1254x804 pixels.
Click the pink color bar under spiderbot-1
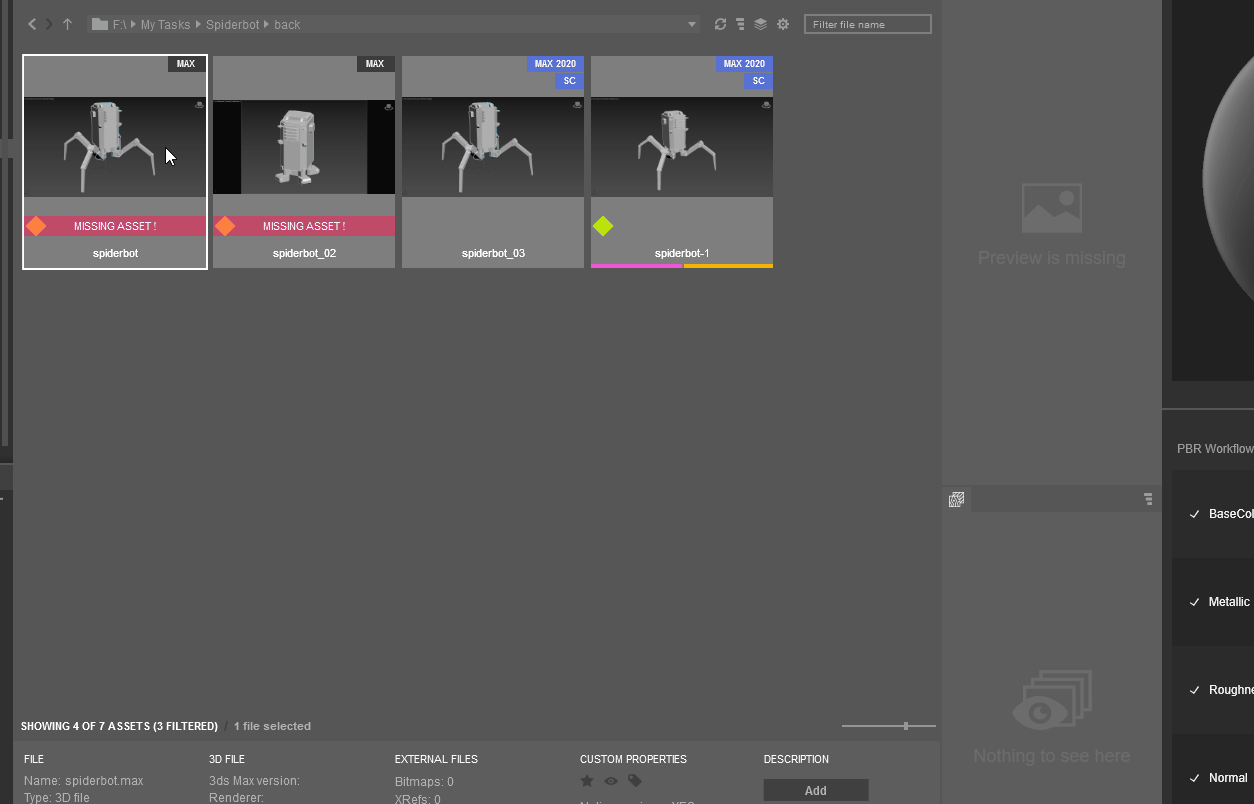click(x=636, y=266)
